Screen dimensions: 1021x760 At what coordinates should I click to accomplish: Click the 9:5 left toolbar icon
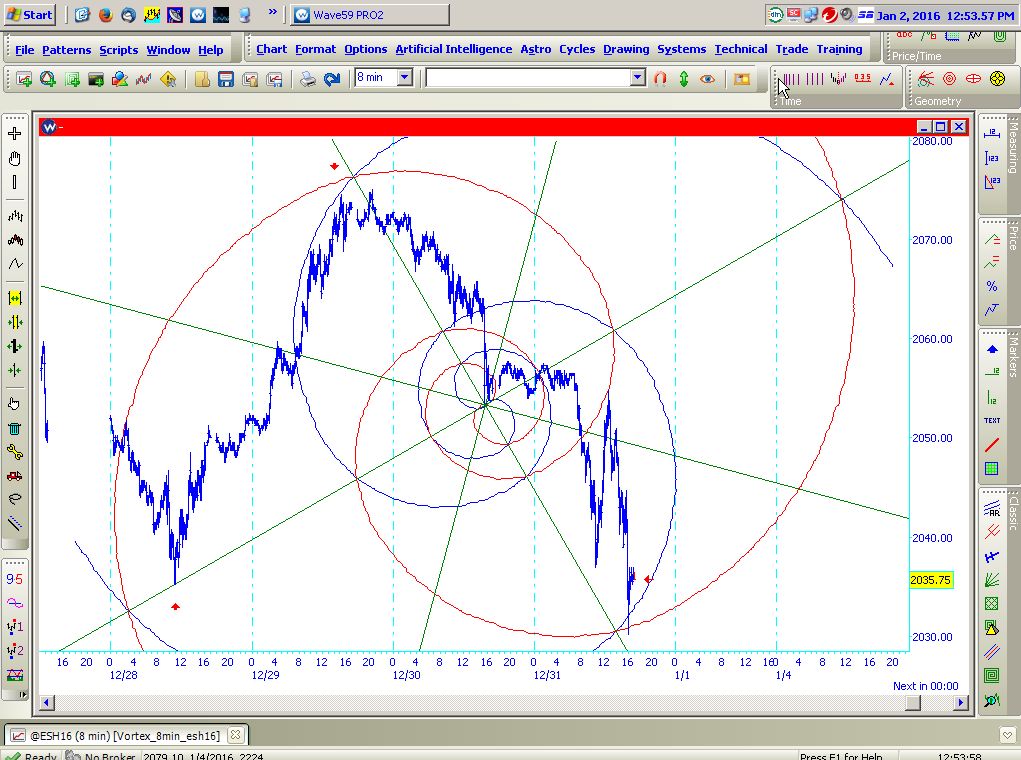pyautogui.click(x=14, y=579)
